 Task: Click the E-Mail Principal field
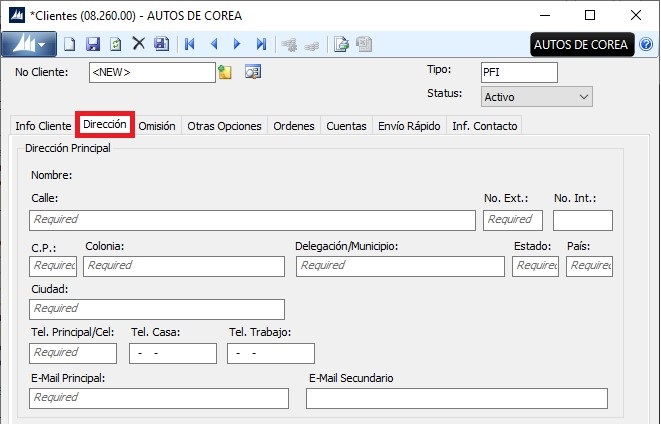point(159,398)
